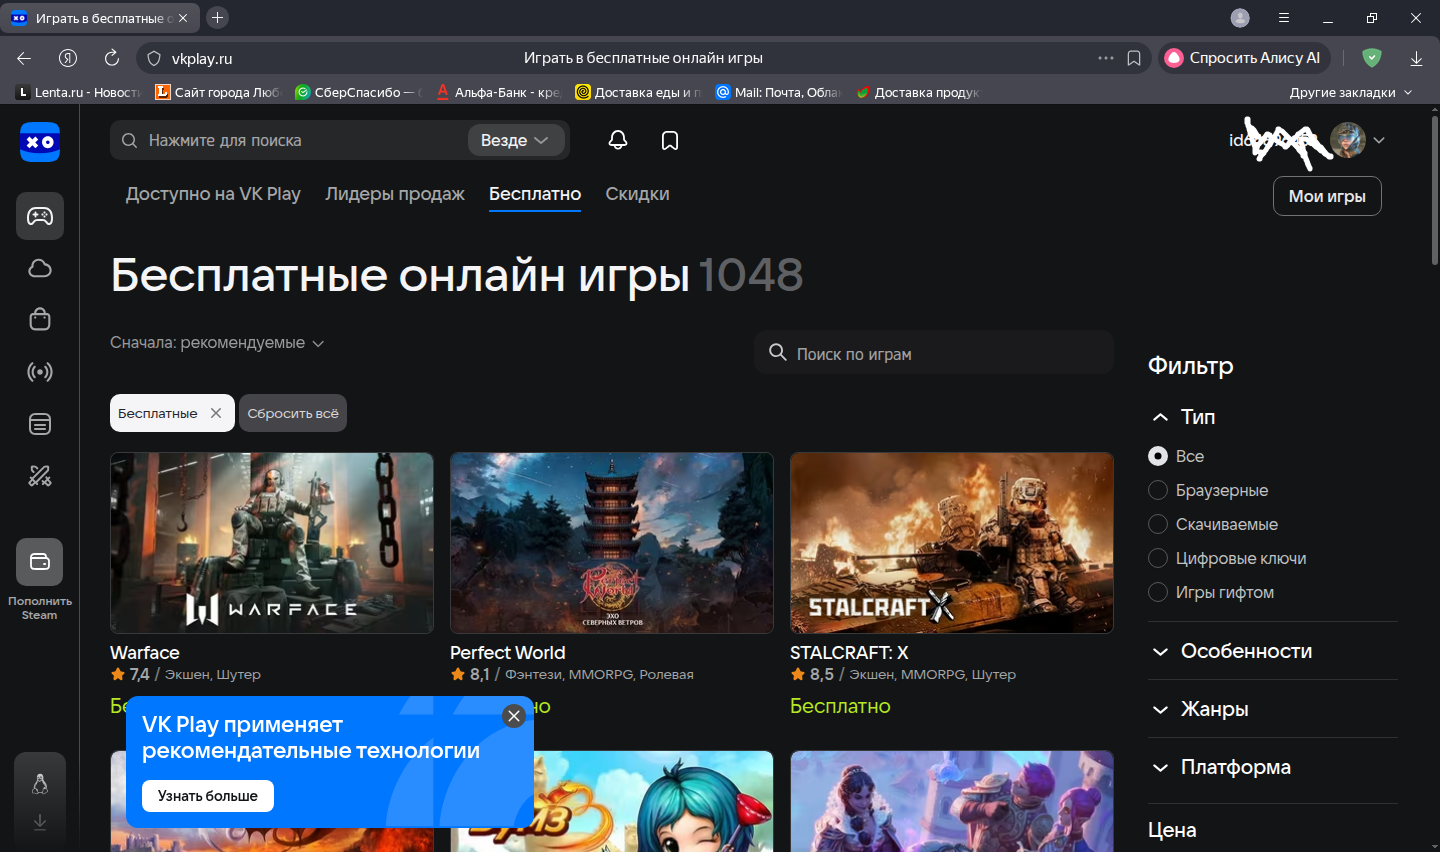
Task: Select the Скачиваемые radio button
Action: point(1158,524)
